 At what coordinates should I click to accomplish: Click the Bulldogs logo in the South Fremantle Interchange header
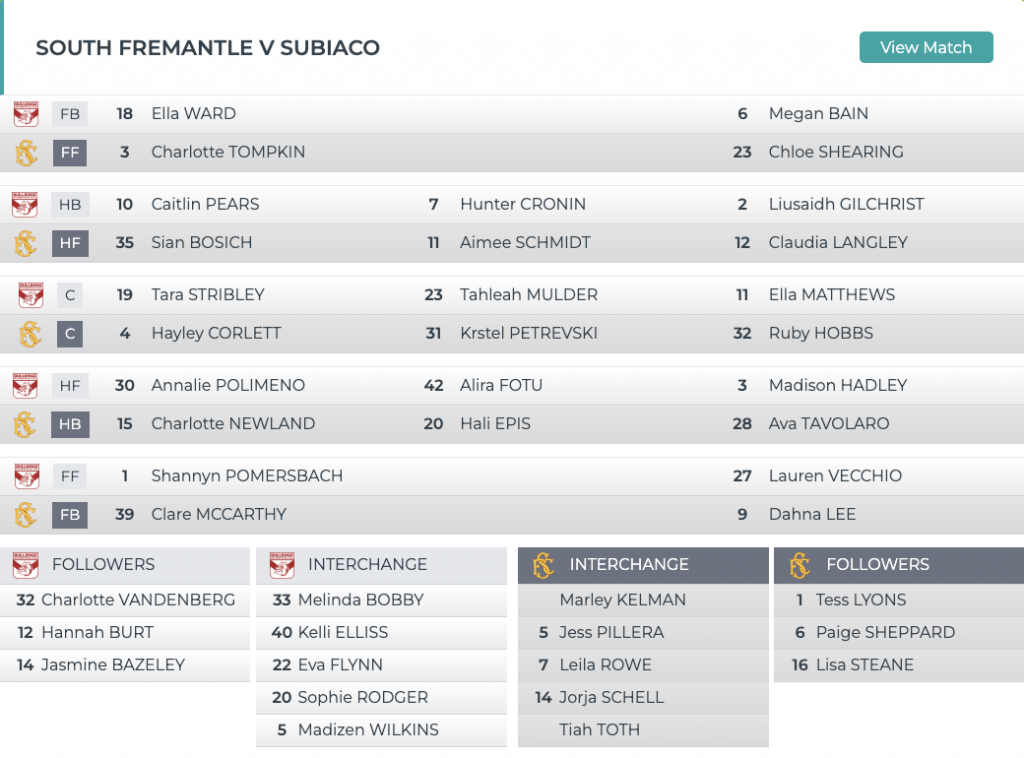pyautogui.click(x=282, y=565)
